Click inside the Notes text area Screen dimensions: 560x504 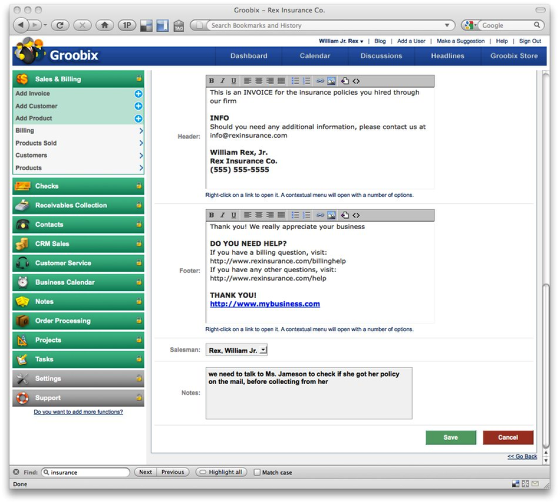pyautogui.click(x=309, y=393)
